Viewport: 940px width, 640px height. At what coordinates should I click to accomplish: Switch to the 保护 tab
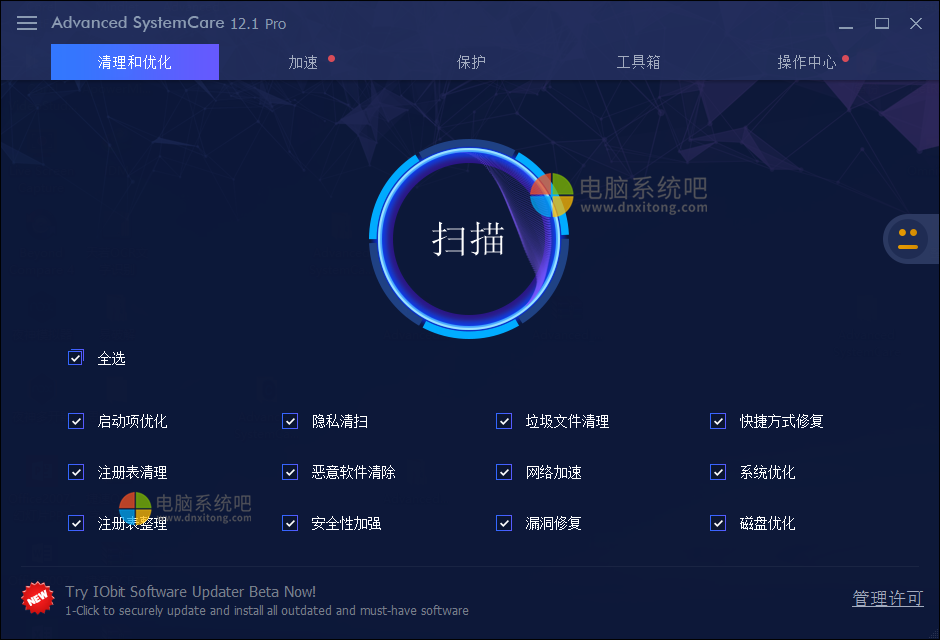(471, 62)
